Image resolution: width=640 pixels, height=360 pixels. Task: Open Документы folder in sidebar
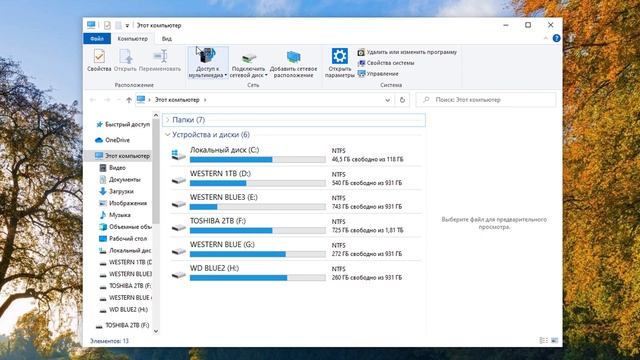[x=120, y=180]
